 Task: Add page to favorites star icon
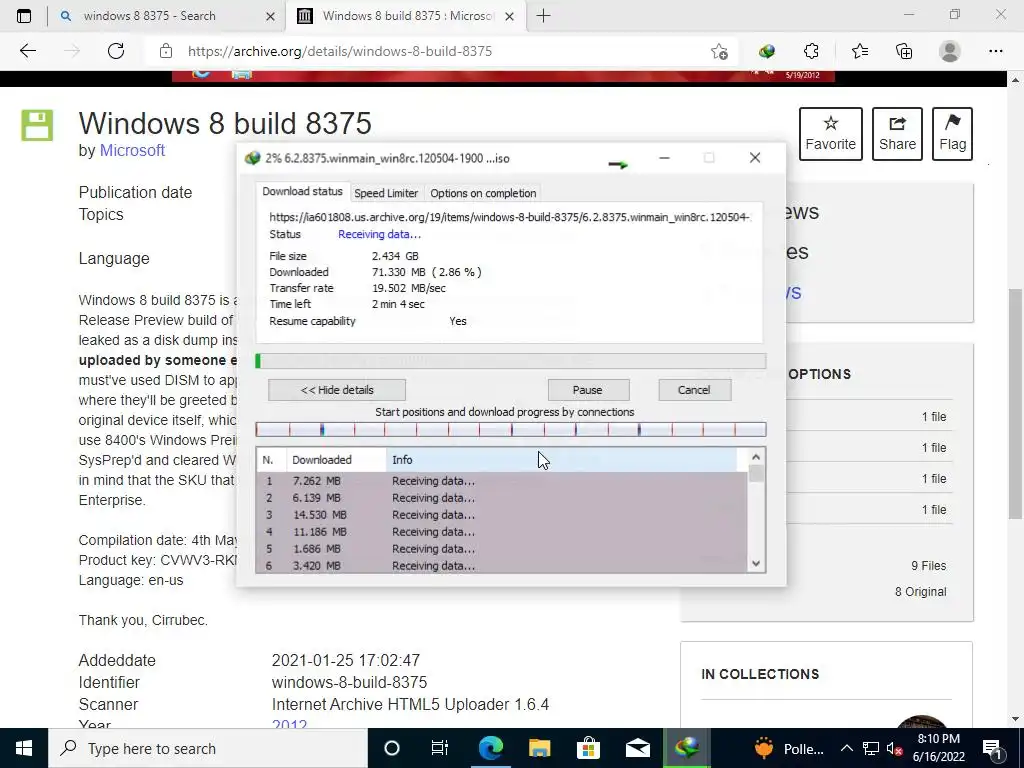(x=719, y=51)
